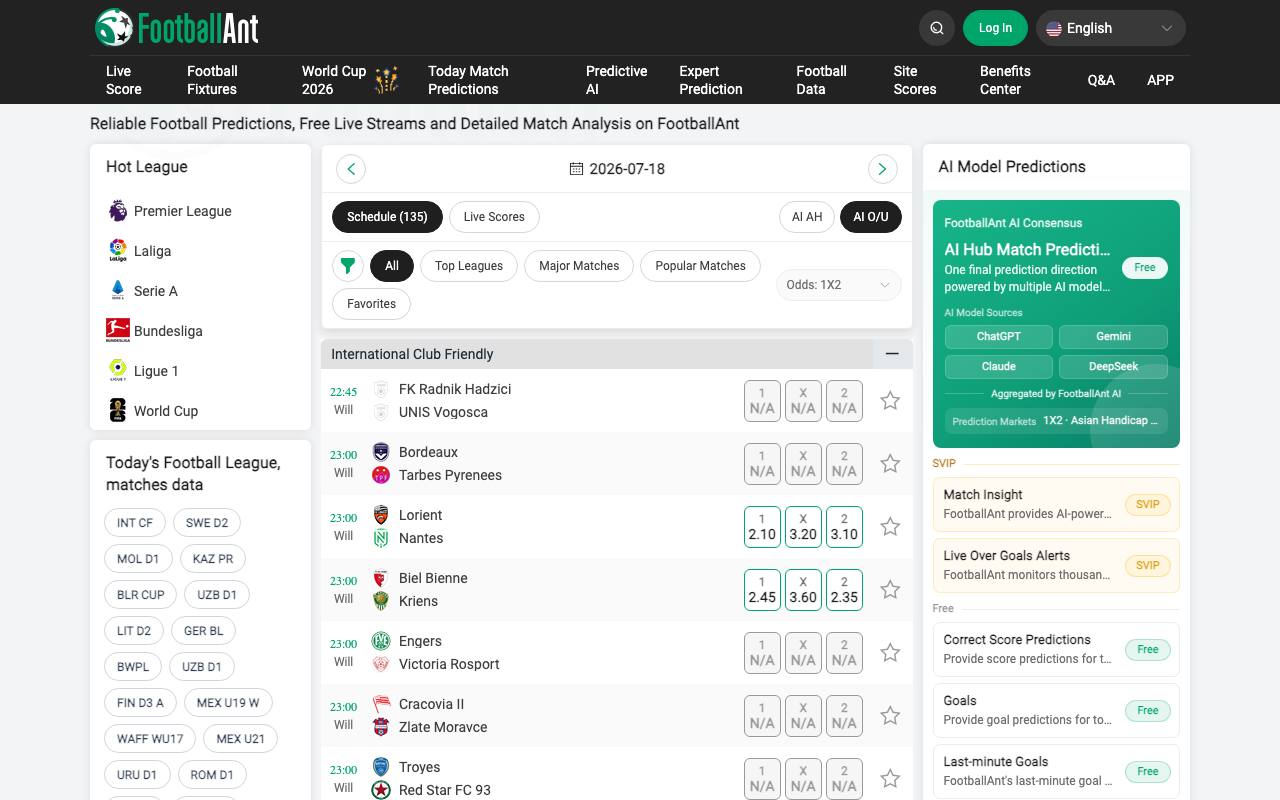Open Benefits Center menu
This screenshot has height=800, width=1280.
(x=1005, y=80)
